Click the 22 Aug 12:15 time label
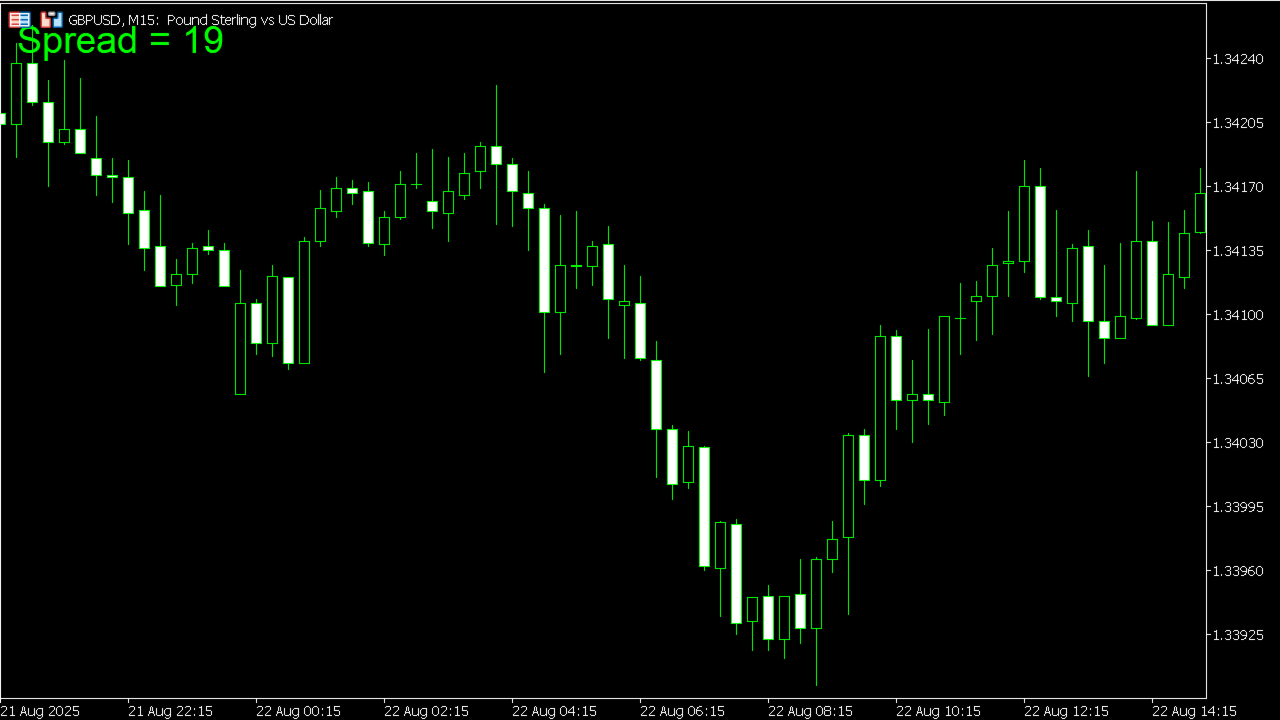The width and height of the screenshot is (1280, 720). tap(1066, 711)
